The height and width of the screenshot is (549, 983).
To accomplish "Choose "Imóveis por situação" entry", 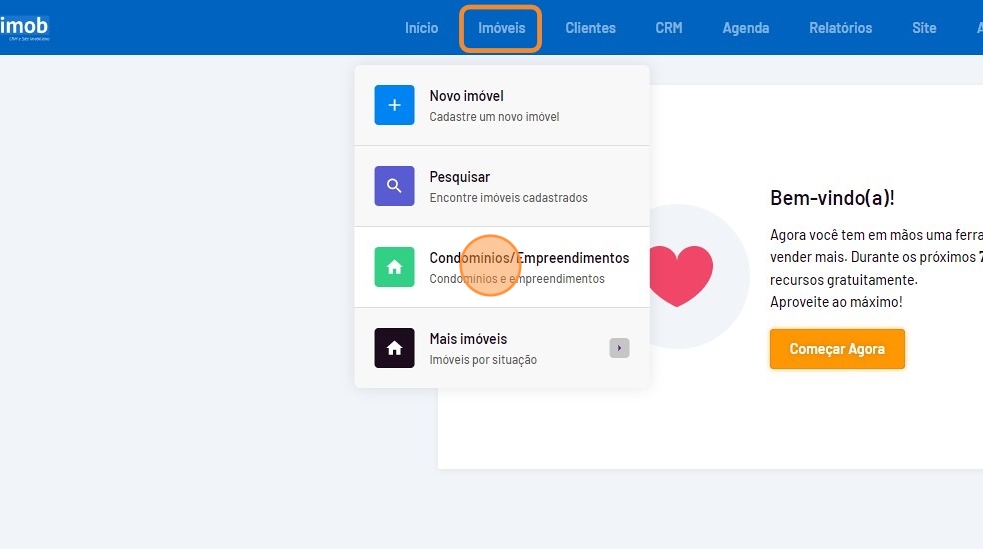I will pos(483,360).
